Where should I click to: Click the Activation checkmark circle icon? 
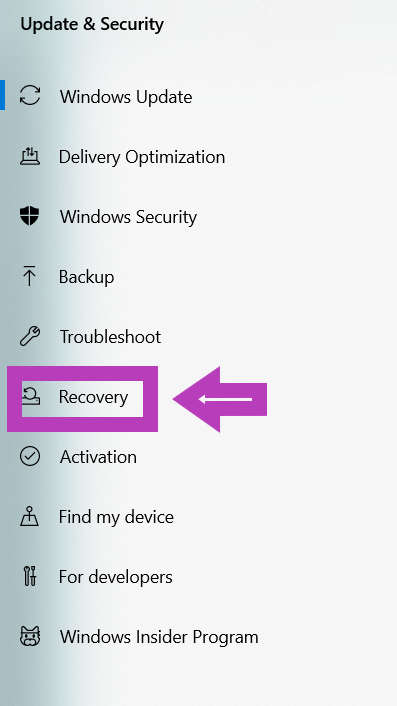30,456
